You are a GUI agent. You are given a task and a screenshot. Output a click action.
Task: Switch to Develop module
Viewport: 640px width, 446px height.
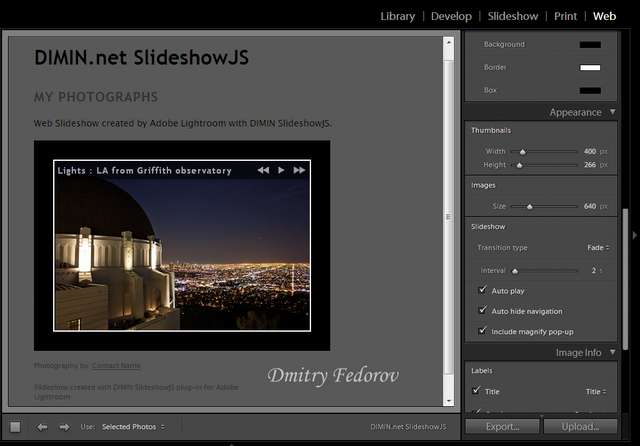pos(451,16)
